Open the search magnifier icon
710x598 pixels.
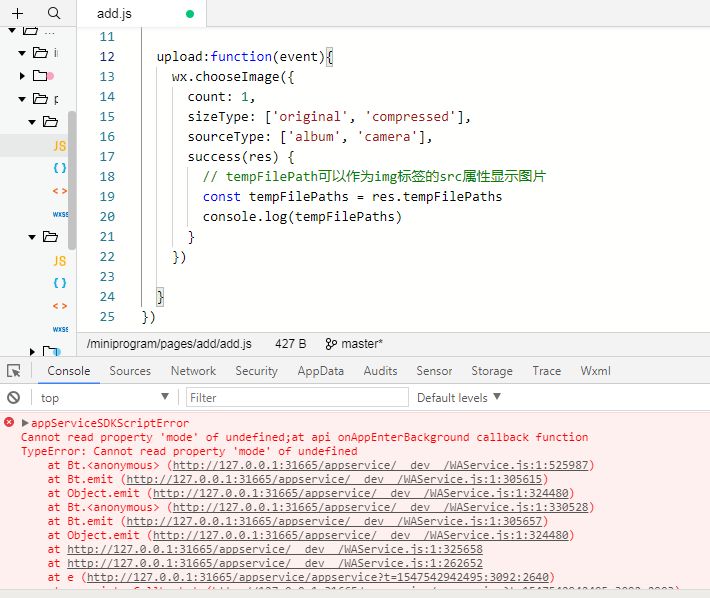(54, 13)
